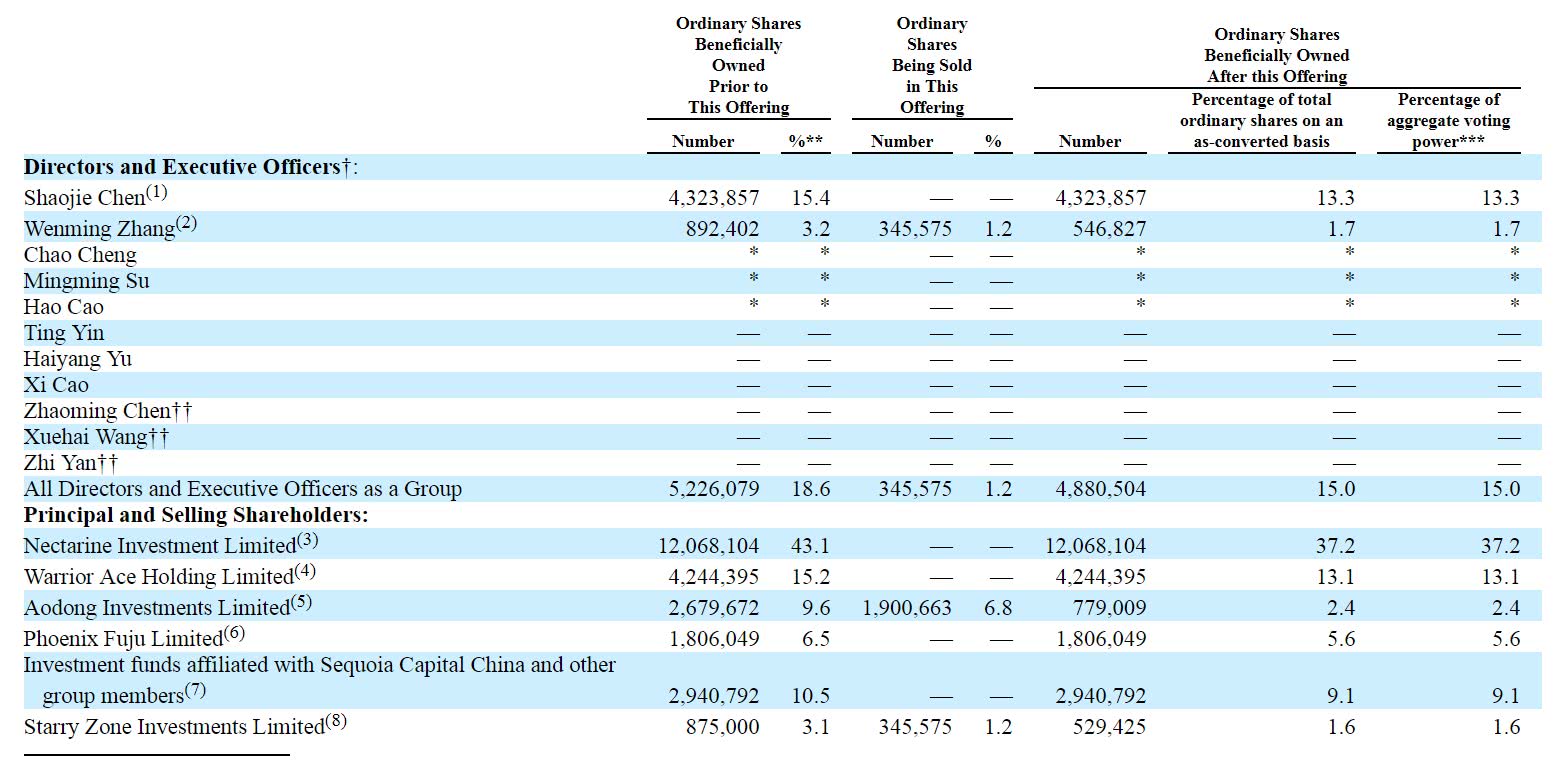This screenshot has height=771, width=1567.
Task: Select the name Xi Cao
Action: [x=56, y=385]
